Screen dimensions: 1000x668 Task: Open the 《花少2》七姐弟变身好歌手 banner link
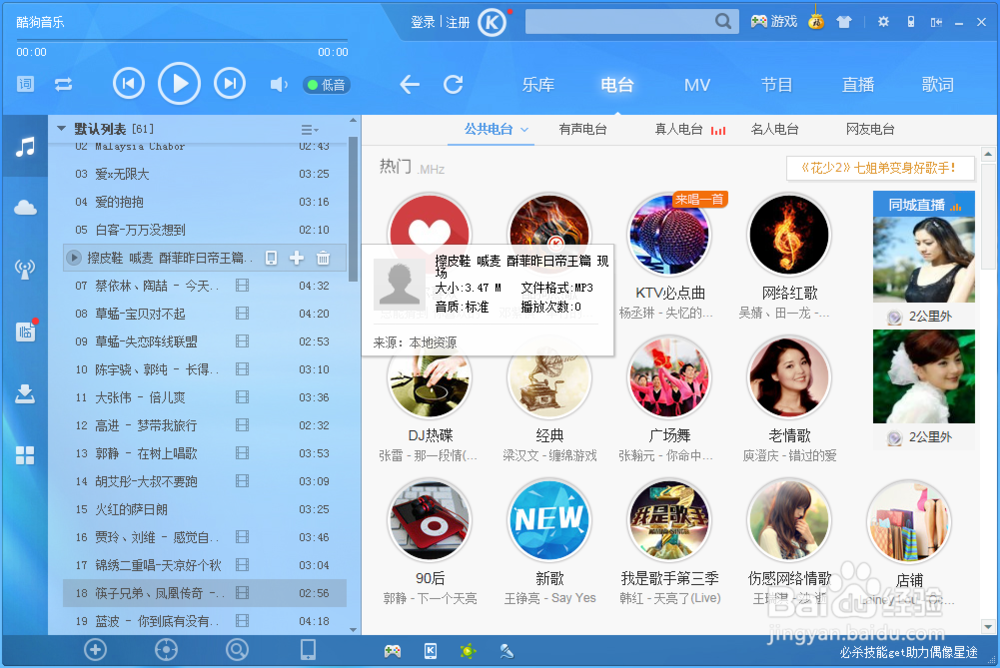[880, 168]
